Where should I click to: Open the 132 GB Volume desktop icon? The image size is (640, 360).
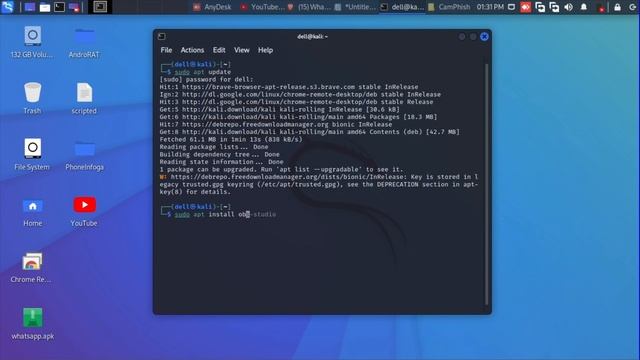coord(32,42)
